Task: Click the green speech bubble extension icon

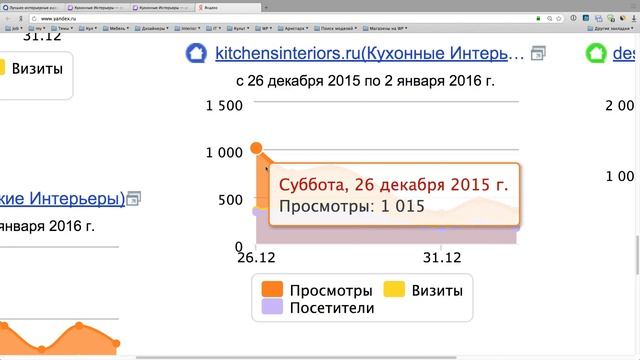Action: click(x=611, y=18)
